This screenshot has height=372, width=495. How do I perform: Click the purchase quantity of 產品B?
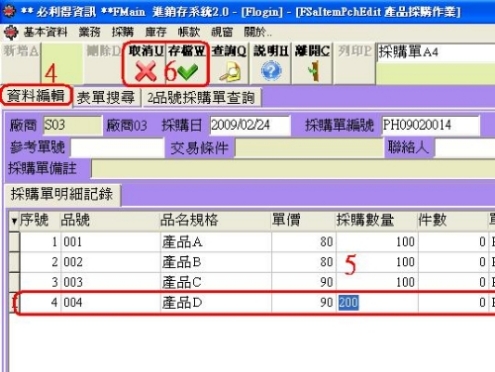(x=377, y=262)
